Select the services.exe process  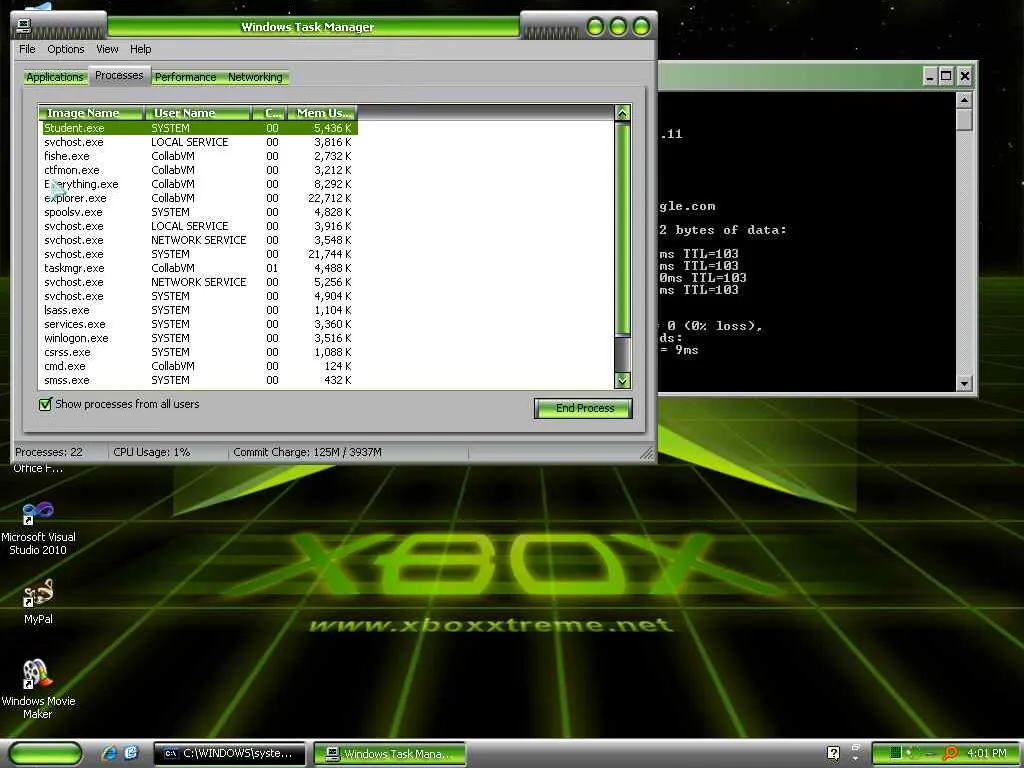click(199, 325)
